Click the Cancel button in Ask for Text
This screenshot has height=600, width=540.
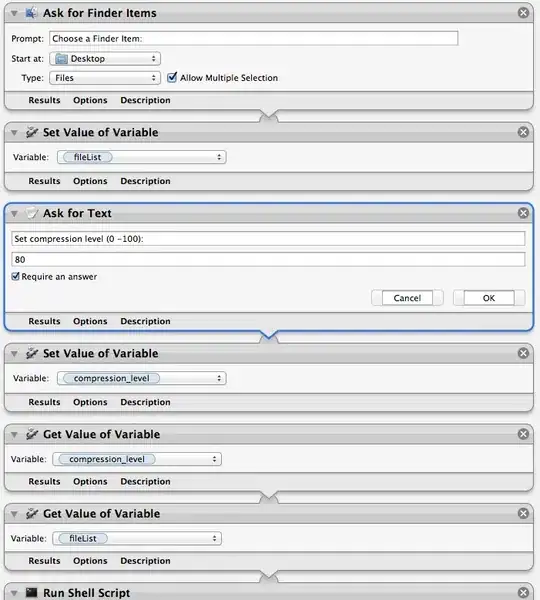pos(407,298)
